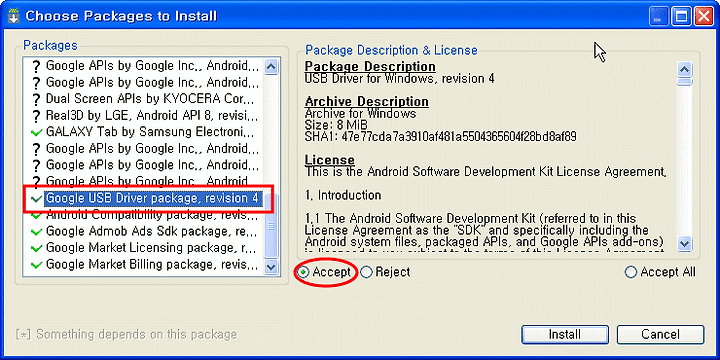This screenshot has height=360, width=720.
Task: Close the Choose Packages to Install dialog
Action: pos(703,17)
